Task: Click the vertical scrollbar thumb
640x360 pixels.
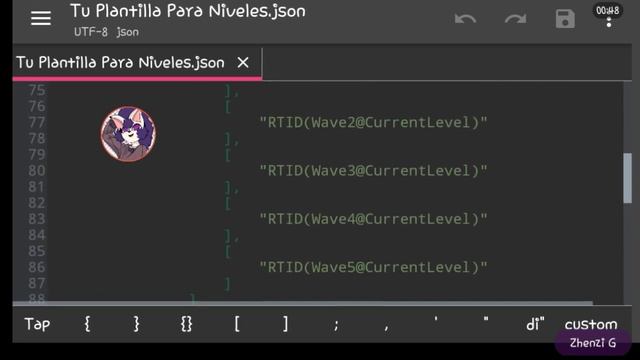Action: point(627,178)
